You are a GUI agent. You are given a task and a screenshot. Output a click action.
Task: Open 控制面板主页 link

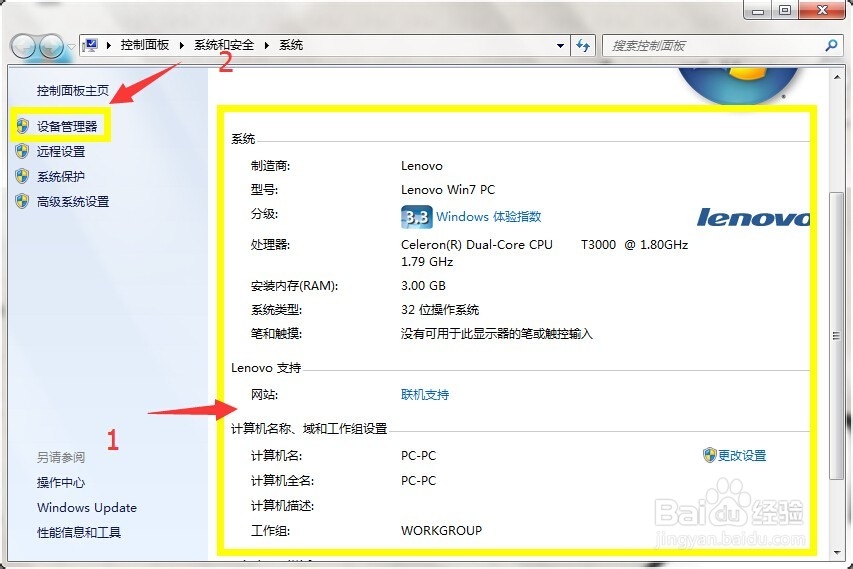point(73,90)
